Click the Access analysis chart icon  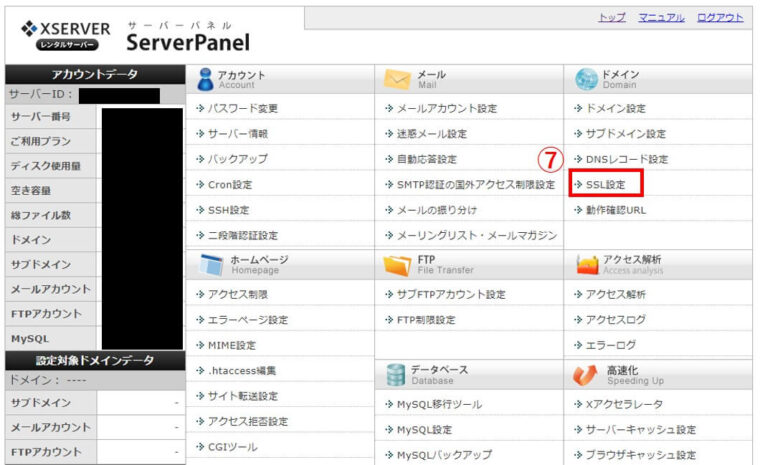[587, 265]
